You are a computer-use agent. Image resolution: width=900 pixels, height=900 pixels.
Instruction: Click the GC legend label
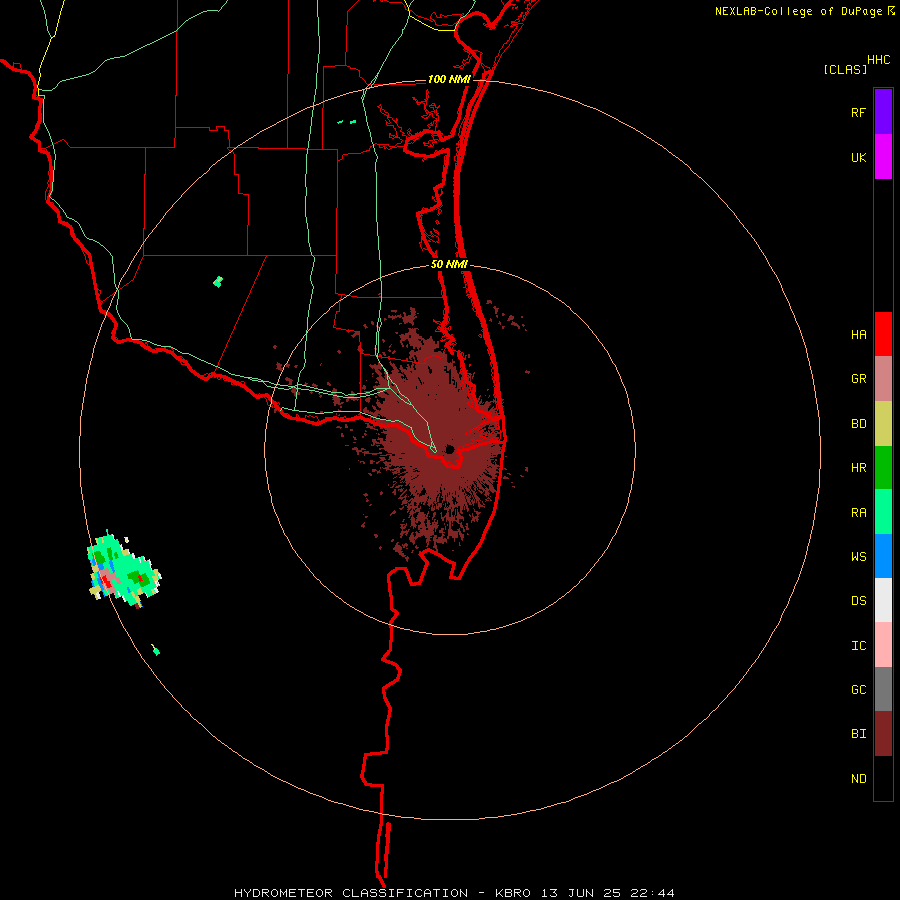tap(858, 689)
